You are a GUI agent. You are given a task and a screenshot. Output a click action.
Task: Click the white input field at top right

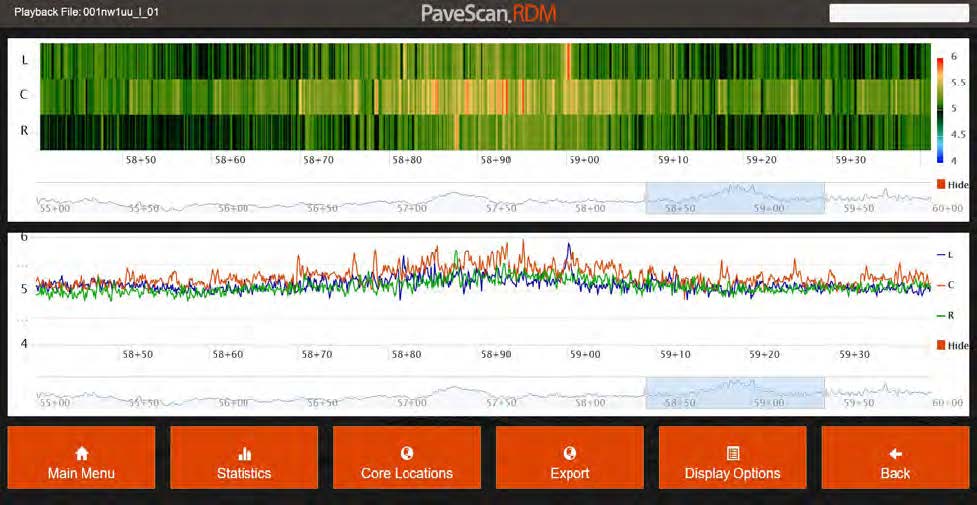897,12
